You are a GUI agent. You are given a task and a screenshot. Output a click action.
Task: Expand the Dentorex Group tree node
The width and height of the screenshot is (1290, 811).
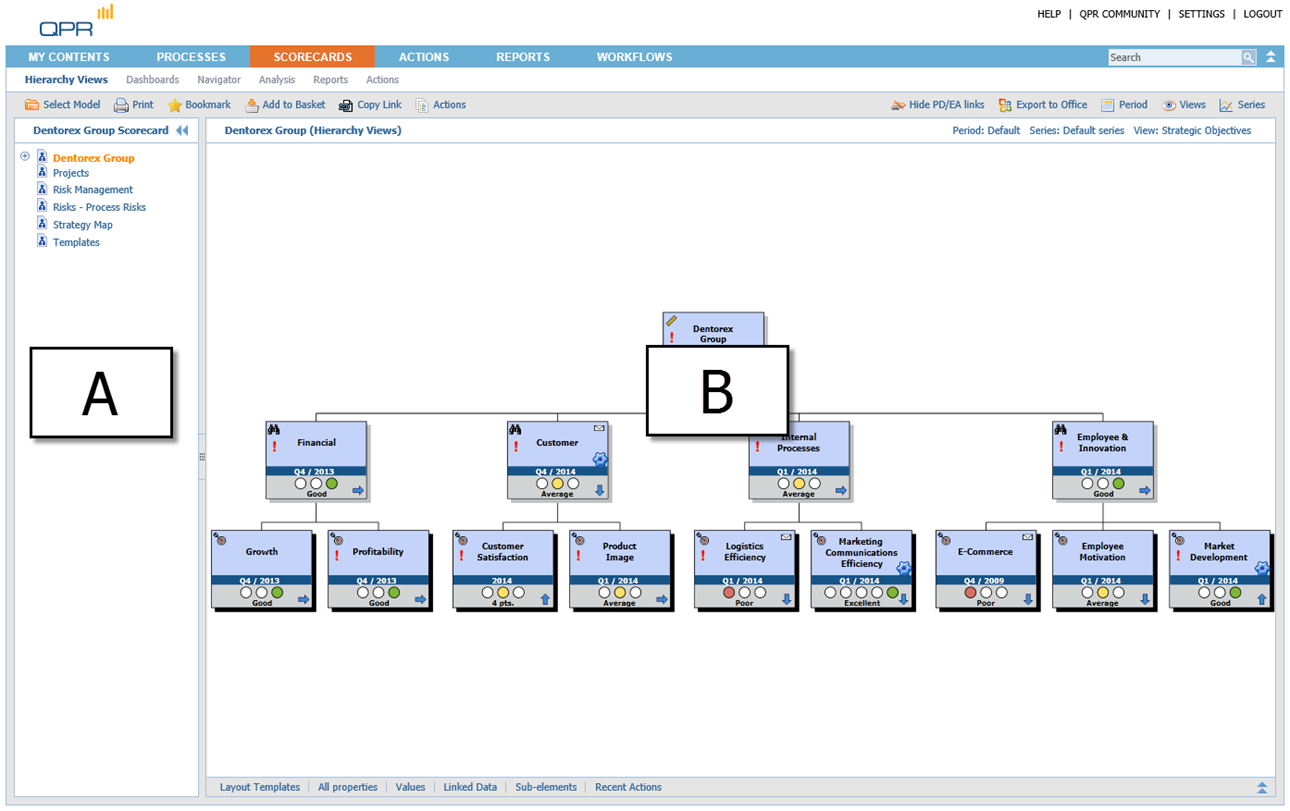click(x=25, y=157)
